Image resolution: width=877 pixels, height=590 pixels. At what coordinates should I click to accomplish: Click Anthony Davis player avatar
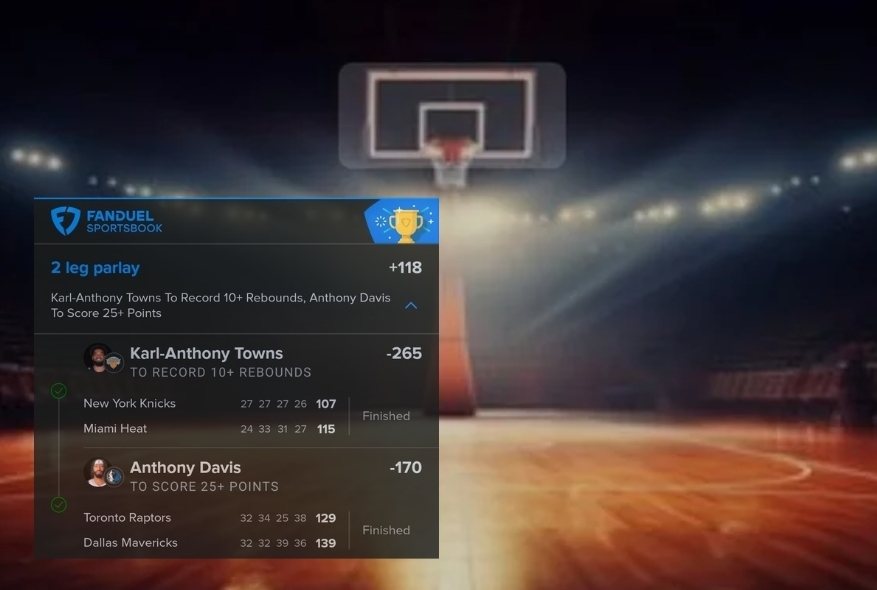(97, 471)
